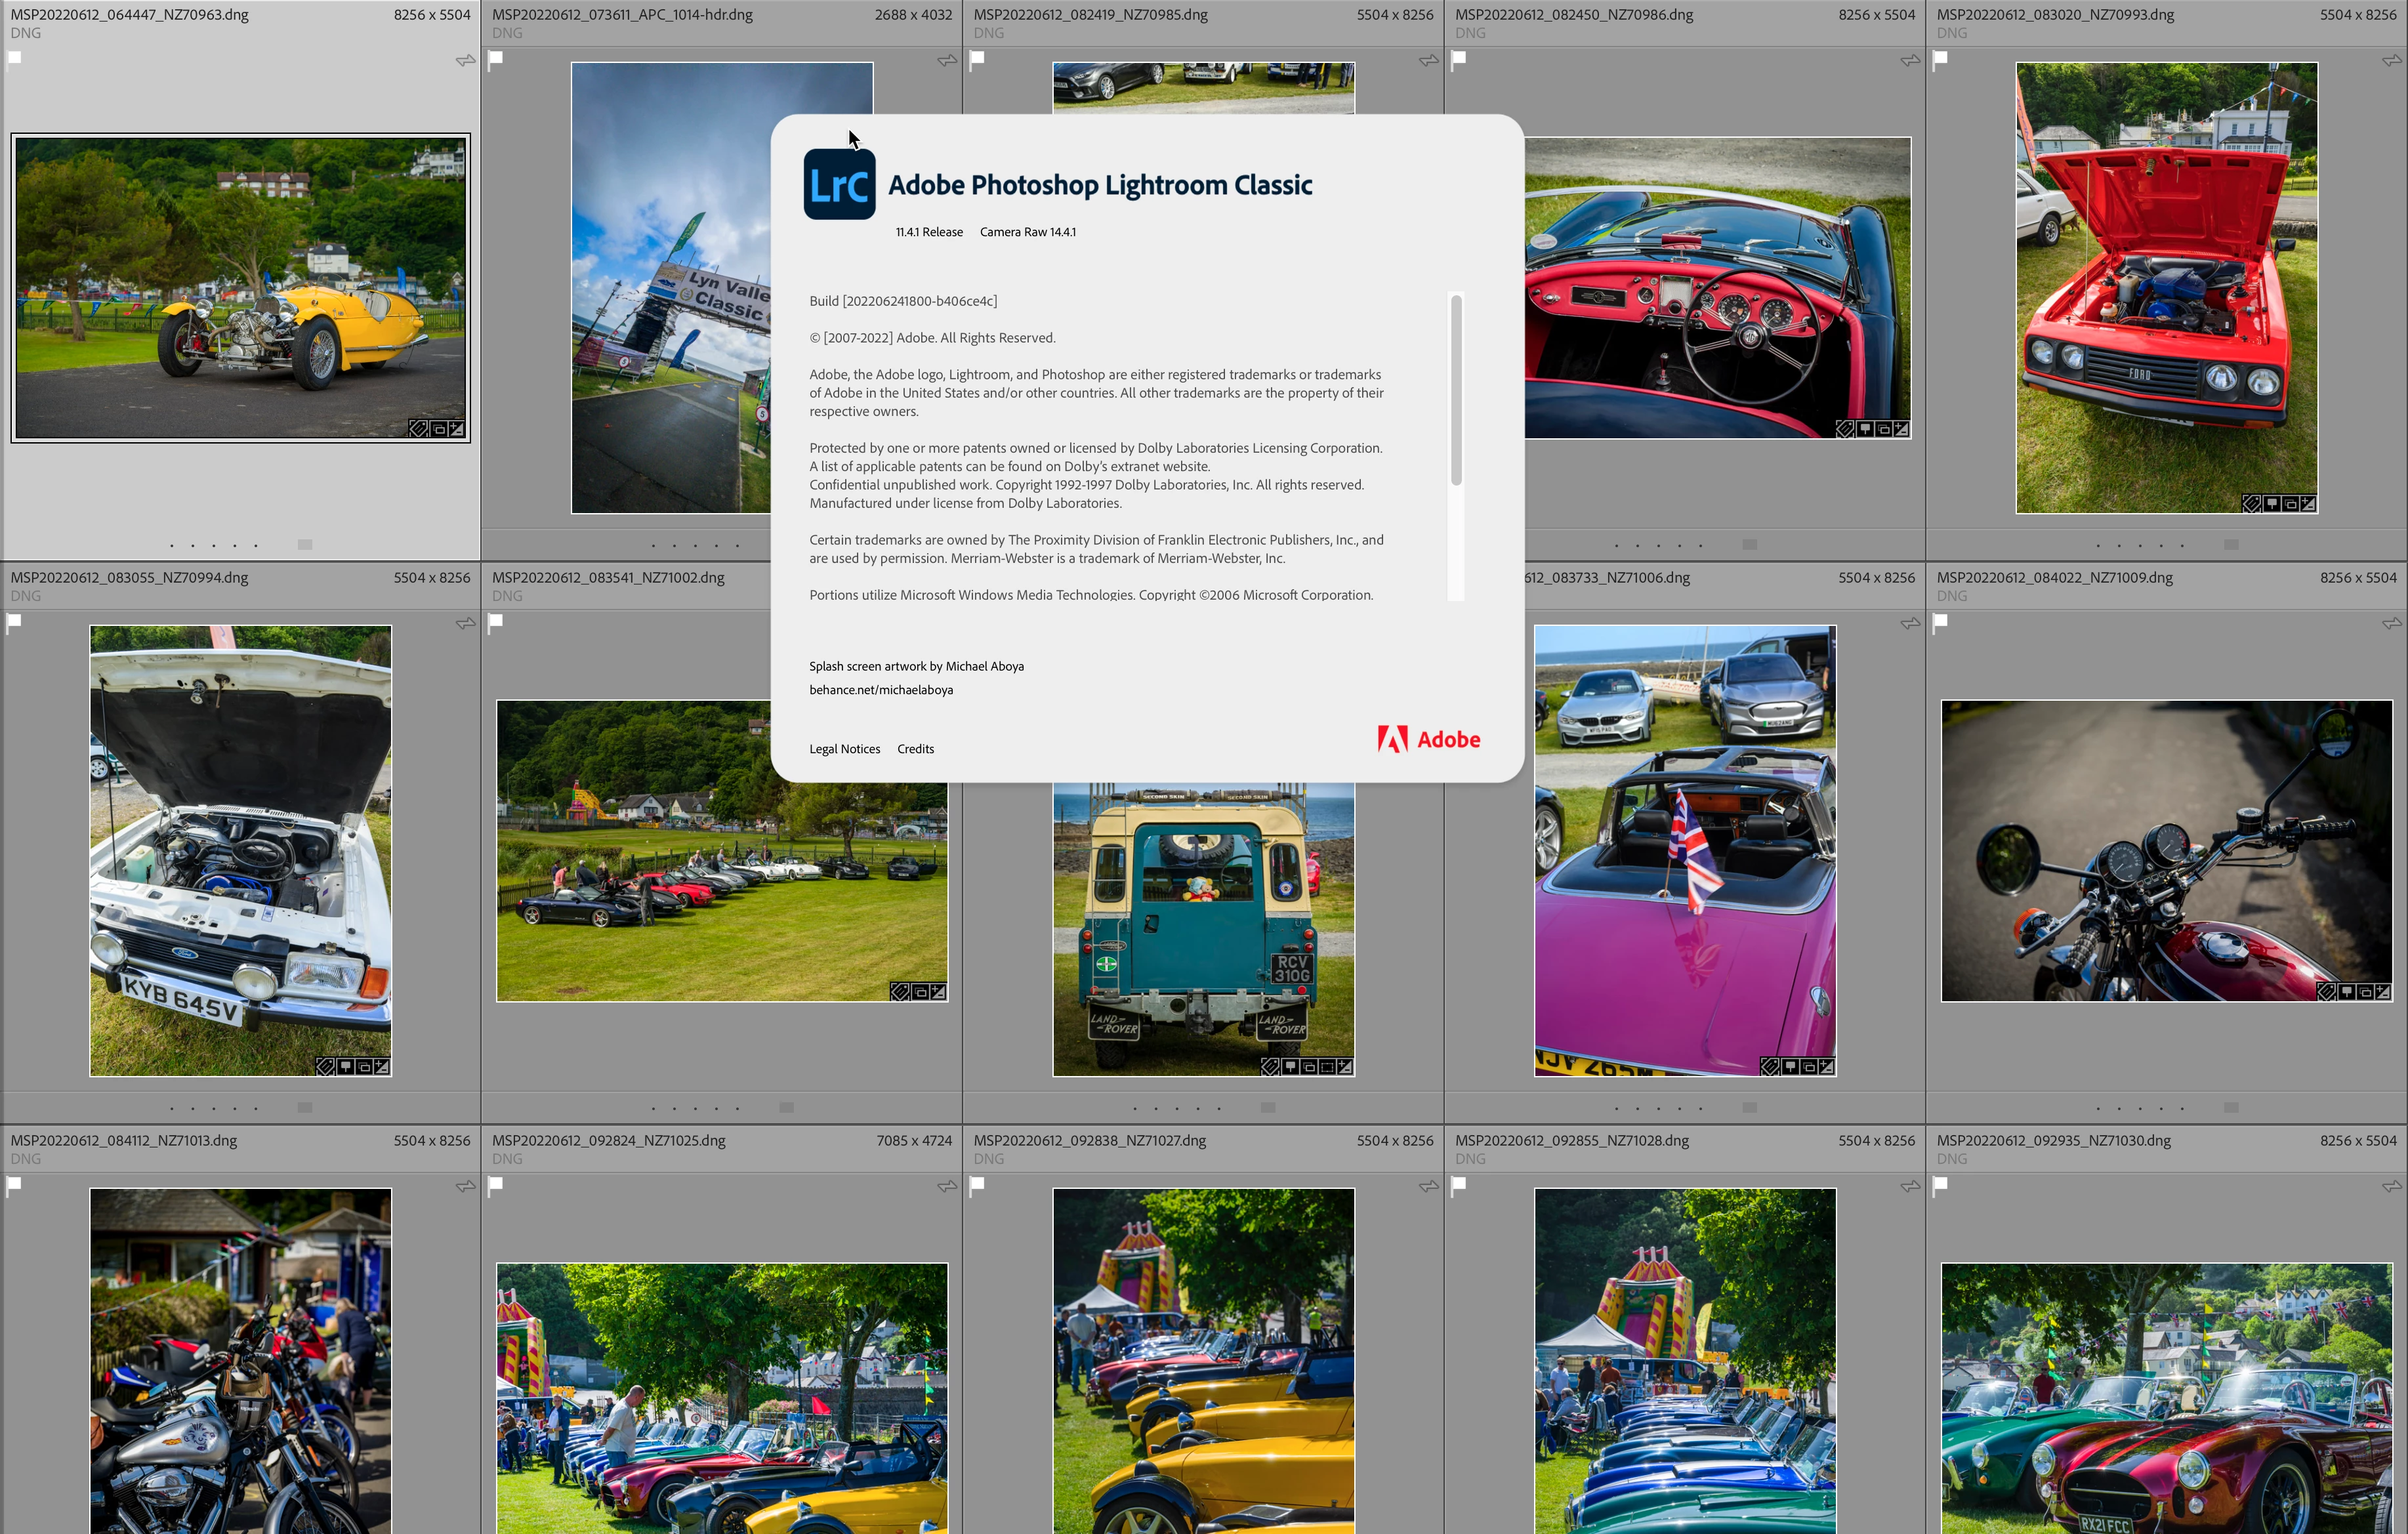The image size is (2408, 1534).
Task: Click keyword badge on white Ford KYB 645V photo
Action: (325, 1067)
